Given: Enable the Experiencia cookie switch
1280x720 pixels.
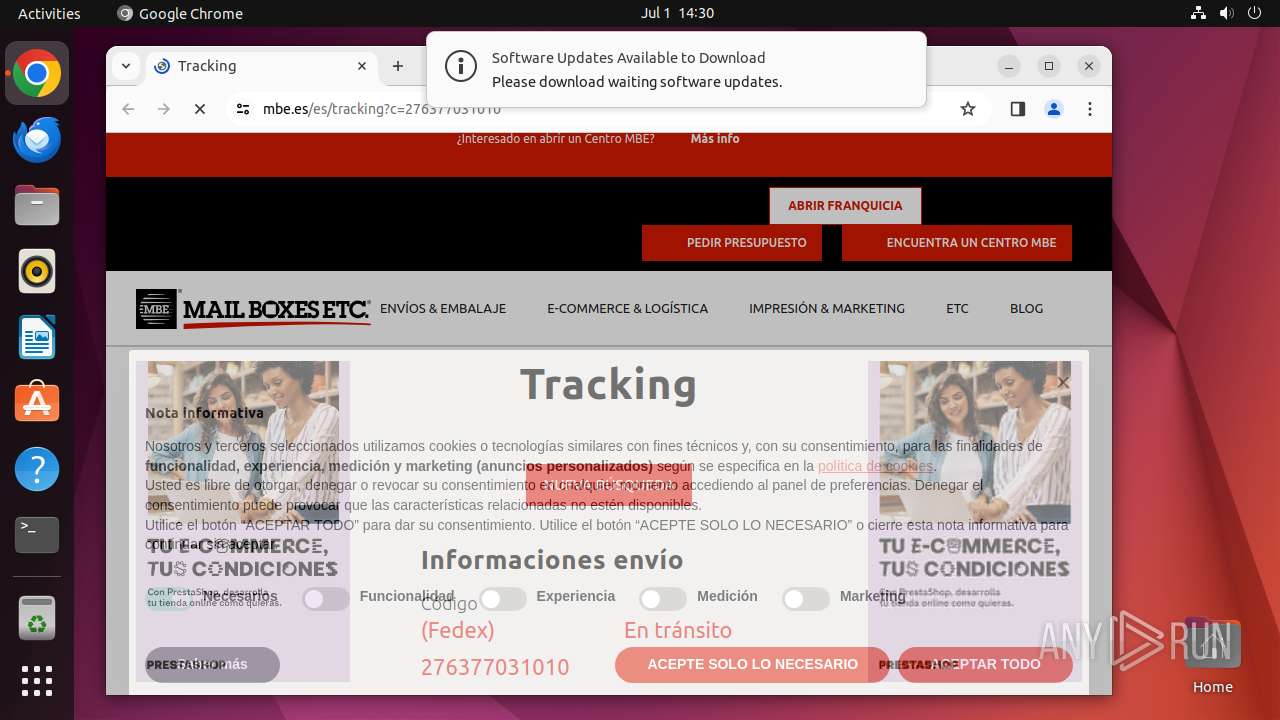Looking at the screenshot, I should pyautogui.click(x=503, y=598).
